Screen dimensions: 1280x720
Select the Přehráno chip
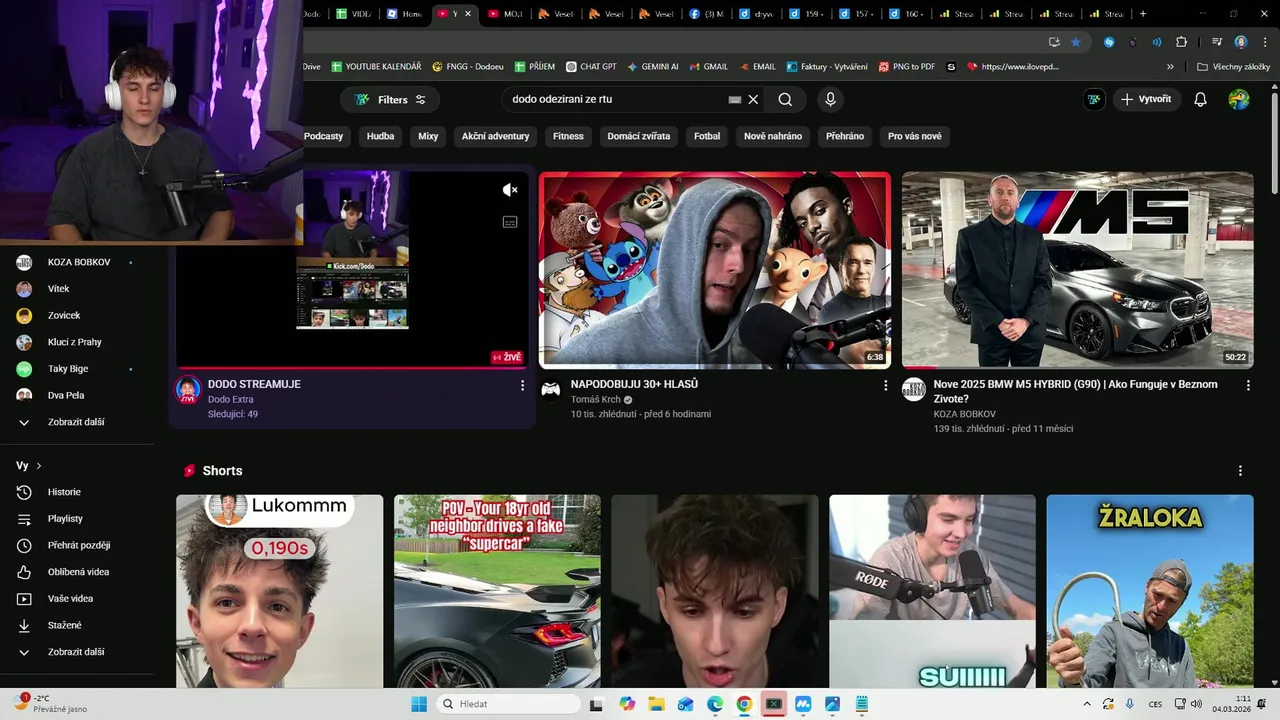pyautogui.click(x=845, y=136)
